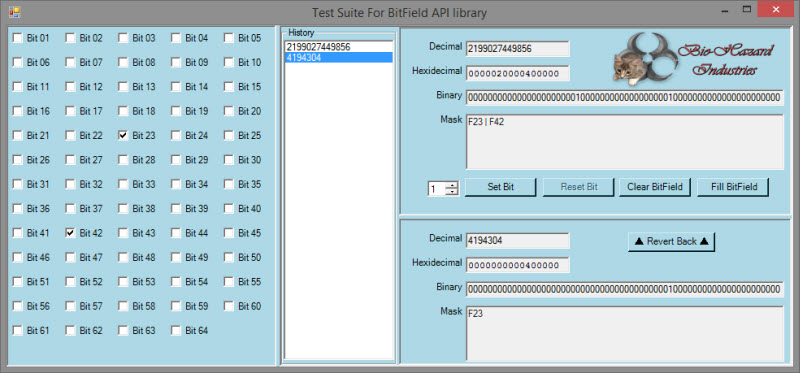This screenshot has height=373, width=800.
Task: Click the lower Binary field
Action: pyautogui.click(x=624, y=289)
